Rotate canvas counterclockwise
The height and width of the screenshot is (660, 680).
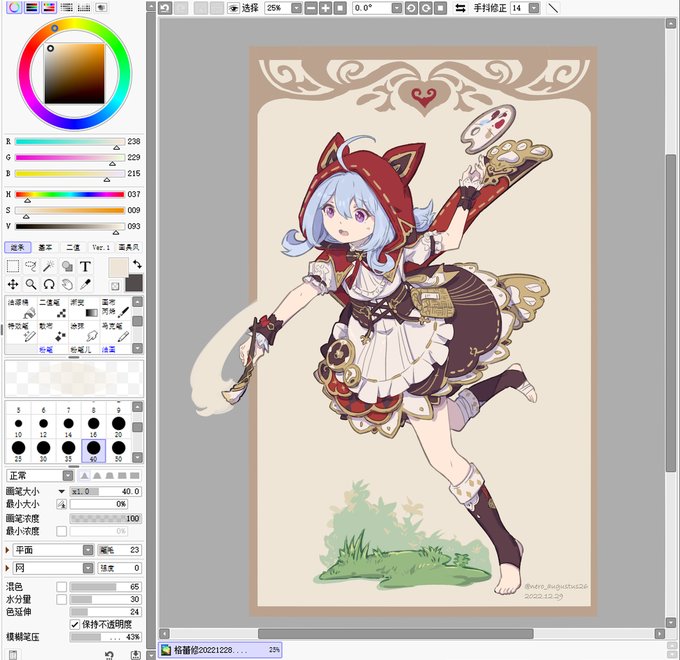[411, 8]
